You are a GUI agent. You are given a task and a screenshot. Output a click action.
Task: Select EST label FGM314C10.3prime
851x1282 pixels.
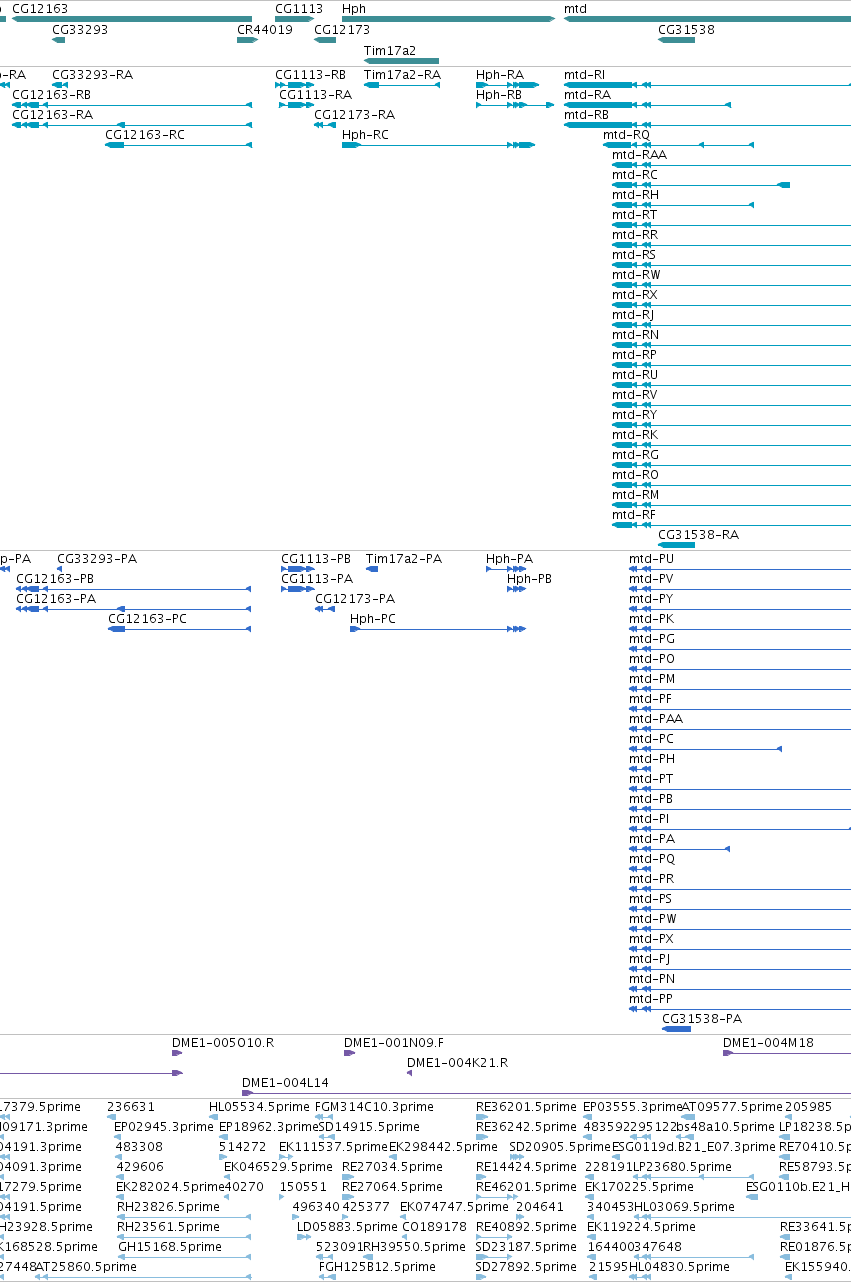[x=374, y=1107]
